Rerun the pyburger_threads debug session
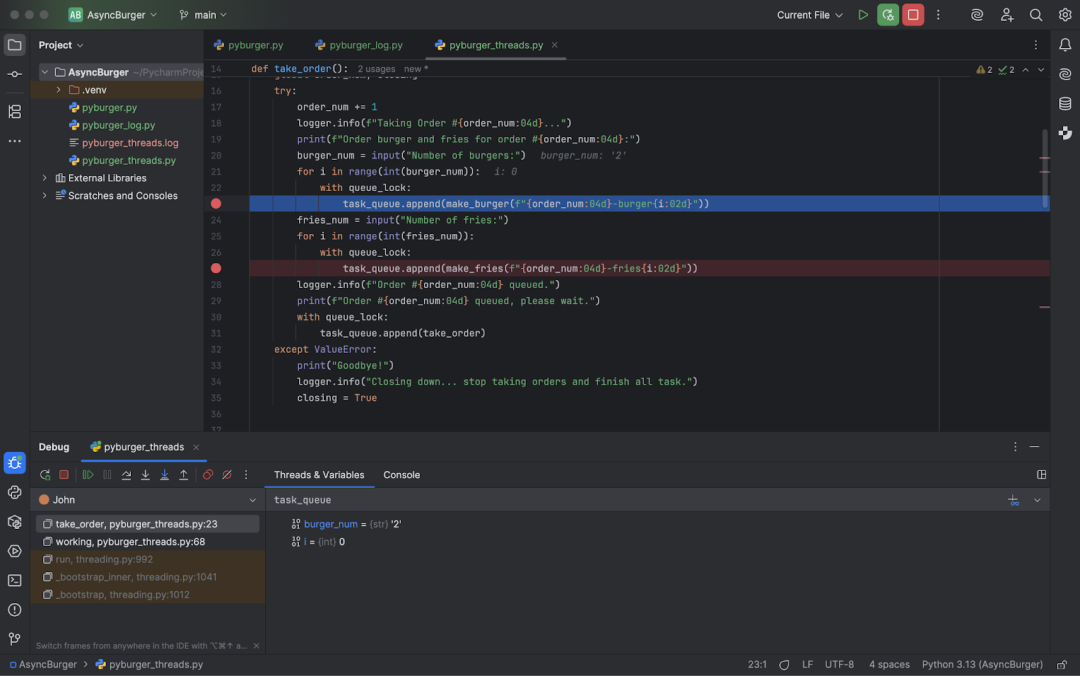The height and width of the screenshot is (676, 1080). 45,475
